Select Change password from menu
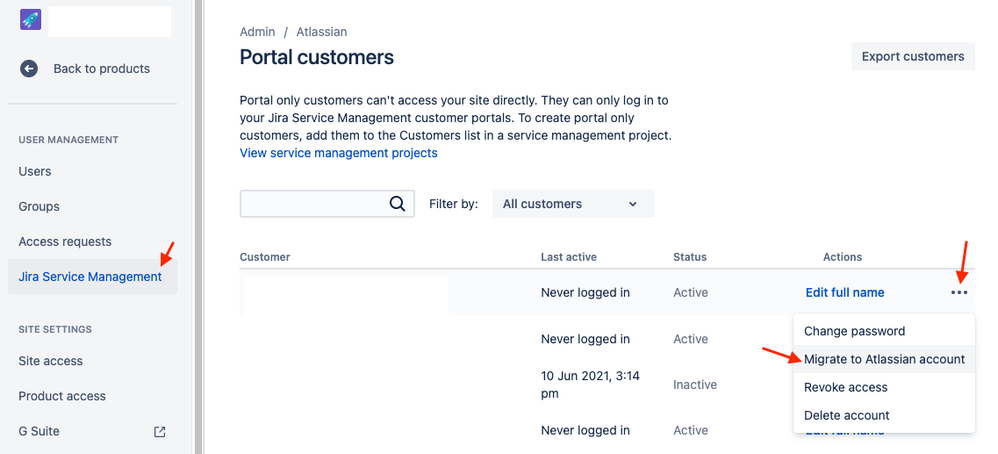 tap(854, 331)
